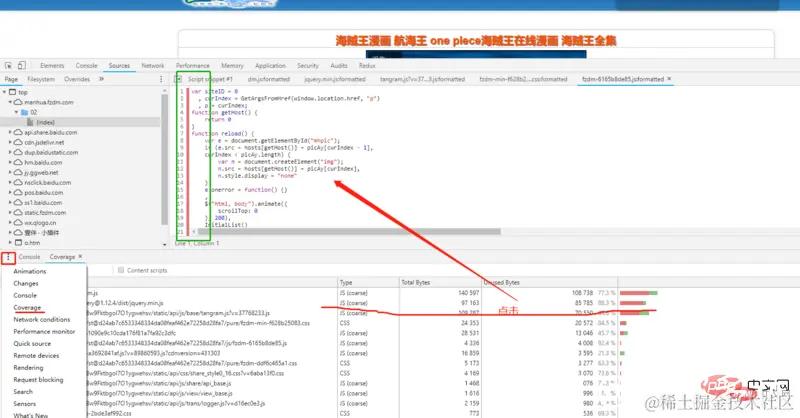
Task: Open the Audits tab
Action: (339, 66)
